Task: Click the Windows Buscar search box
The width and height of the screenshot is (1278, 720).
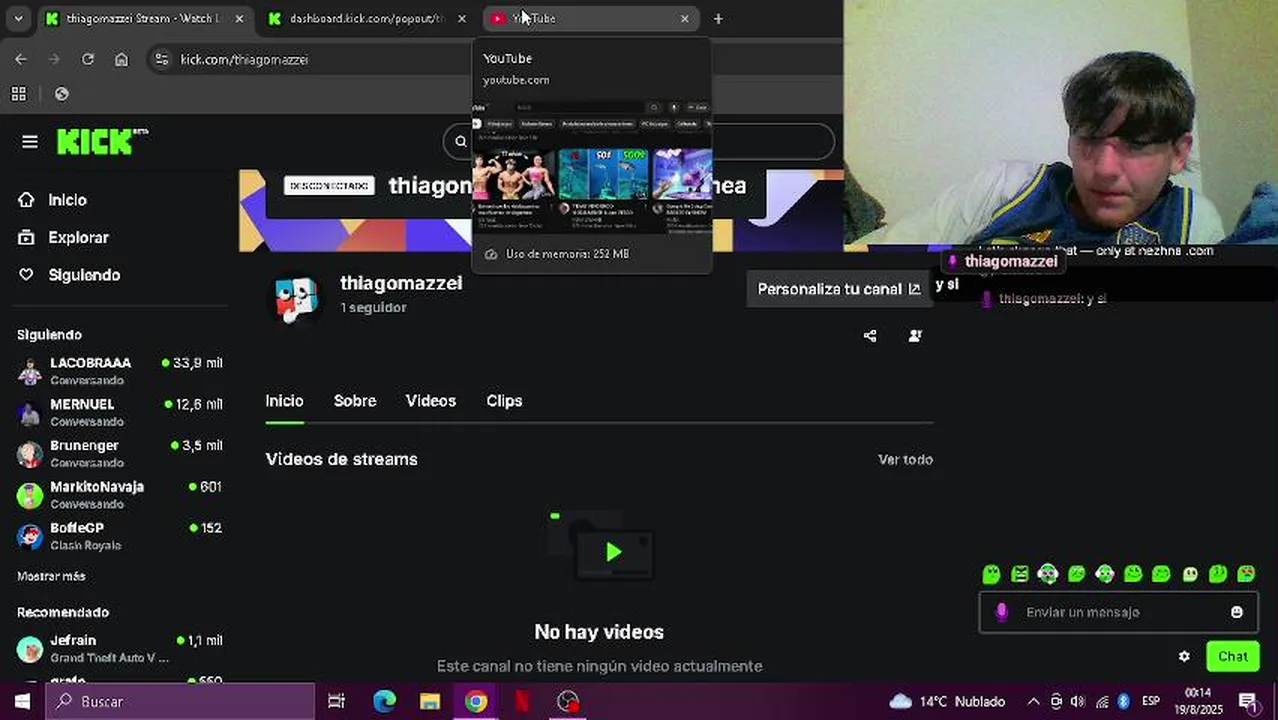Action: (180, 701)
